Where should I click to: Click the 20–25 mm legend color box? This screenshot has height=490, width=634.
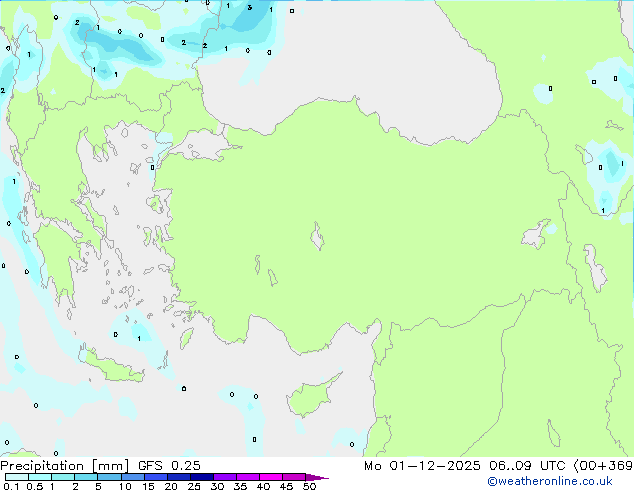coord(178,477)
